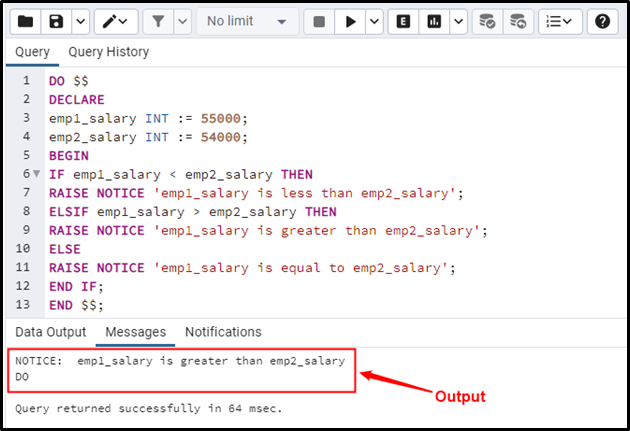This screenshot has width=630, height=431.
Task: Open the edit pencil menu
Action: [116, 21]
